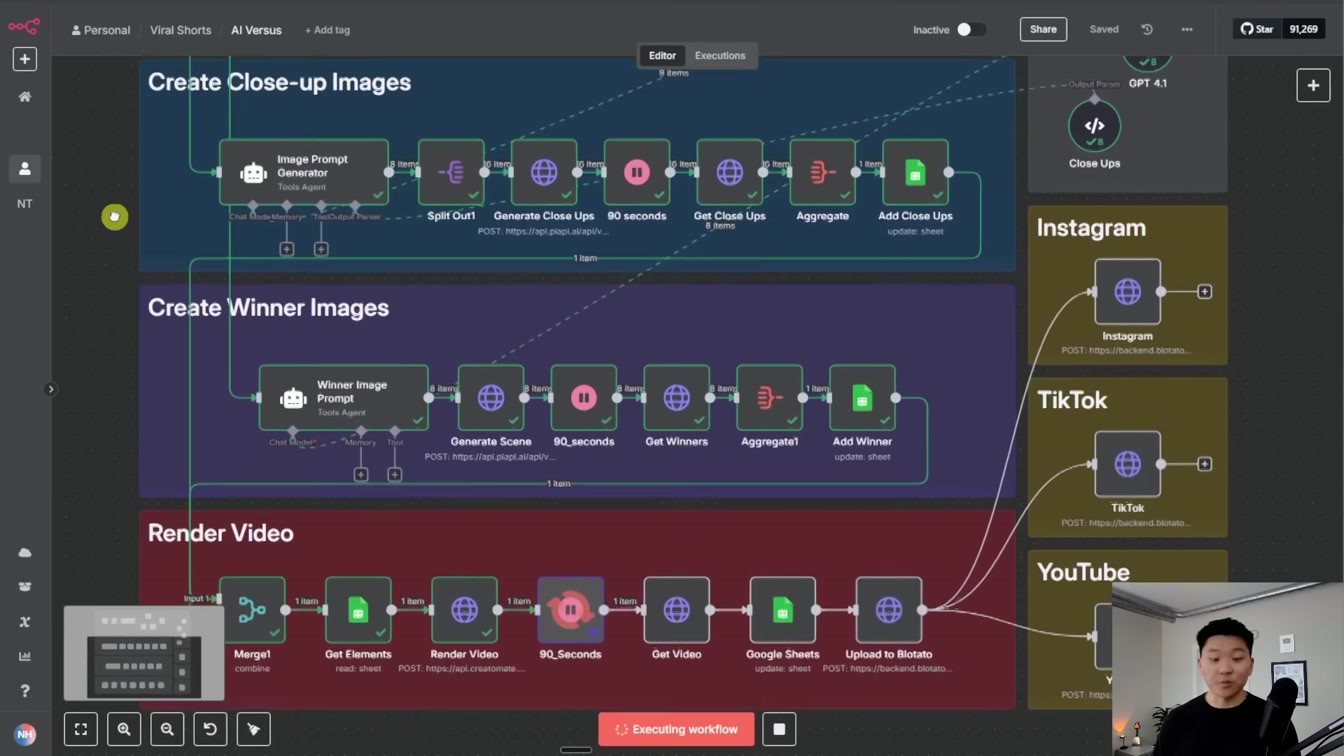Open the Render Video node
Screen dimensions: 1344x756
pos(464,610)
